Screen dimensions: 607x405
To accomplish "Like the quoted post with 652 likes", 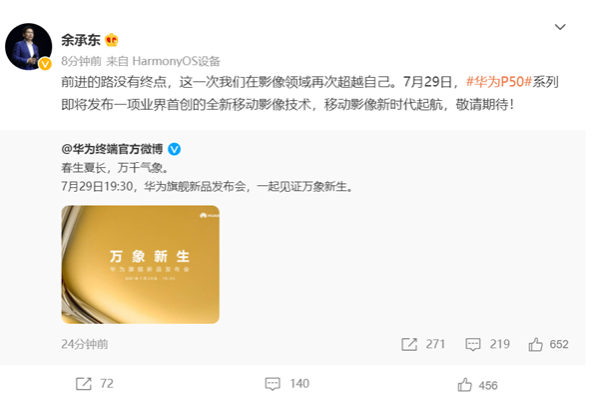I will [x=548, y=344].
